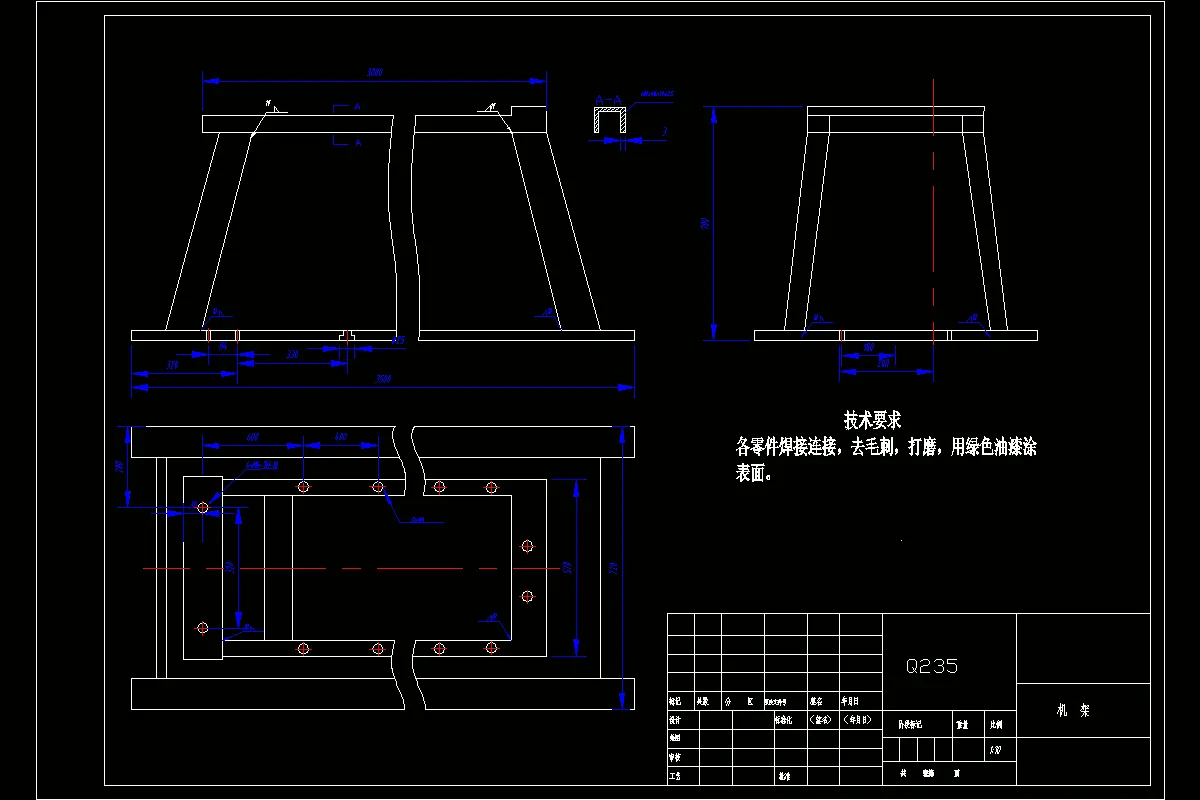Click the 机架 part name in title block
Screen dimensions: 1200x800
(x=1074, y=711)
